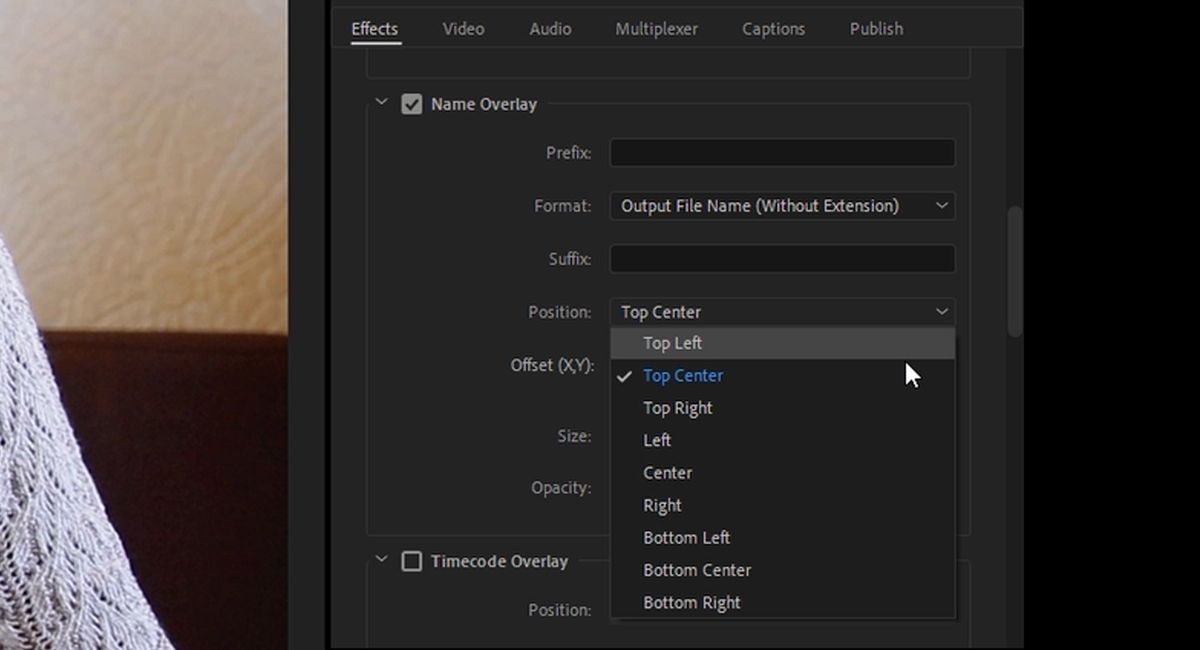Switch to the Video tab
Image resolution: width=1200 pixels, height=650 pixels.
tap(463, 29)
